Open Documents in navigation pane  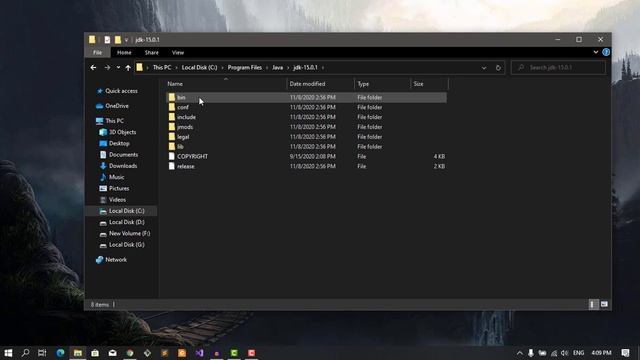(123, 155)
